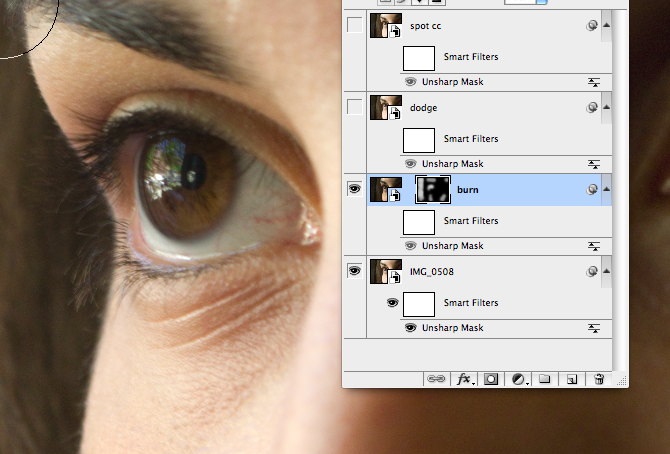This screenshot has height=454, width=670.
Task: Click the trash delete layer icon
Action: point(599,379)
